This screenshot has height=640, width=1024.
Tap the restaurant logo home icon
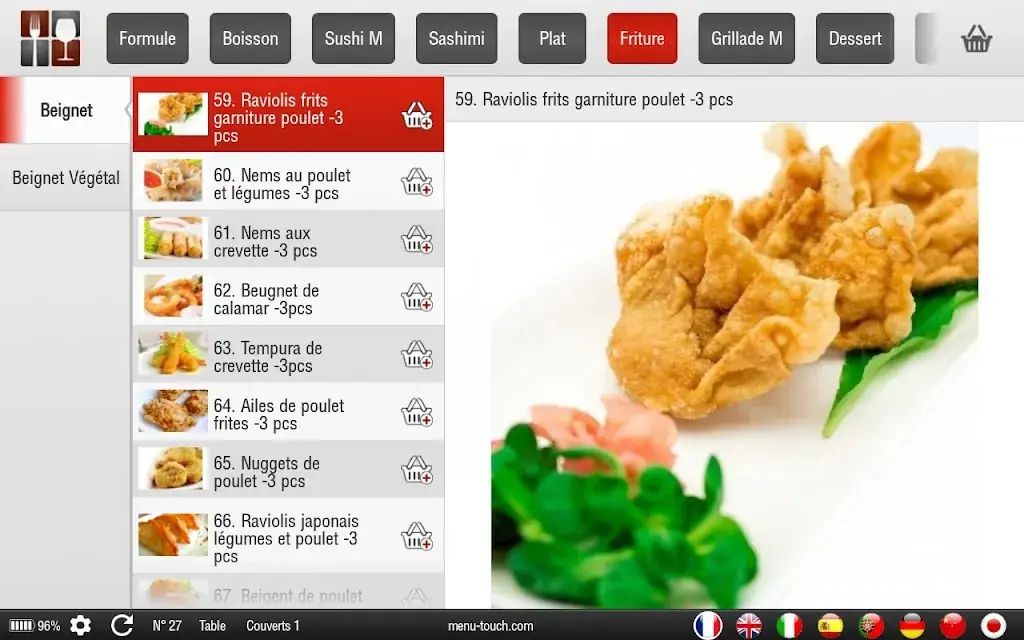pyautogui.click(x=50, y=38)
